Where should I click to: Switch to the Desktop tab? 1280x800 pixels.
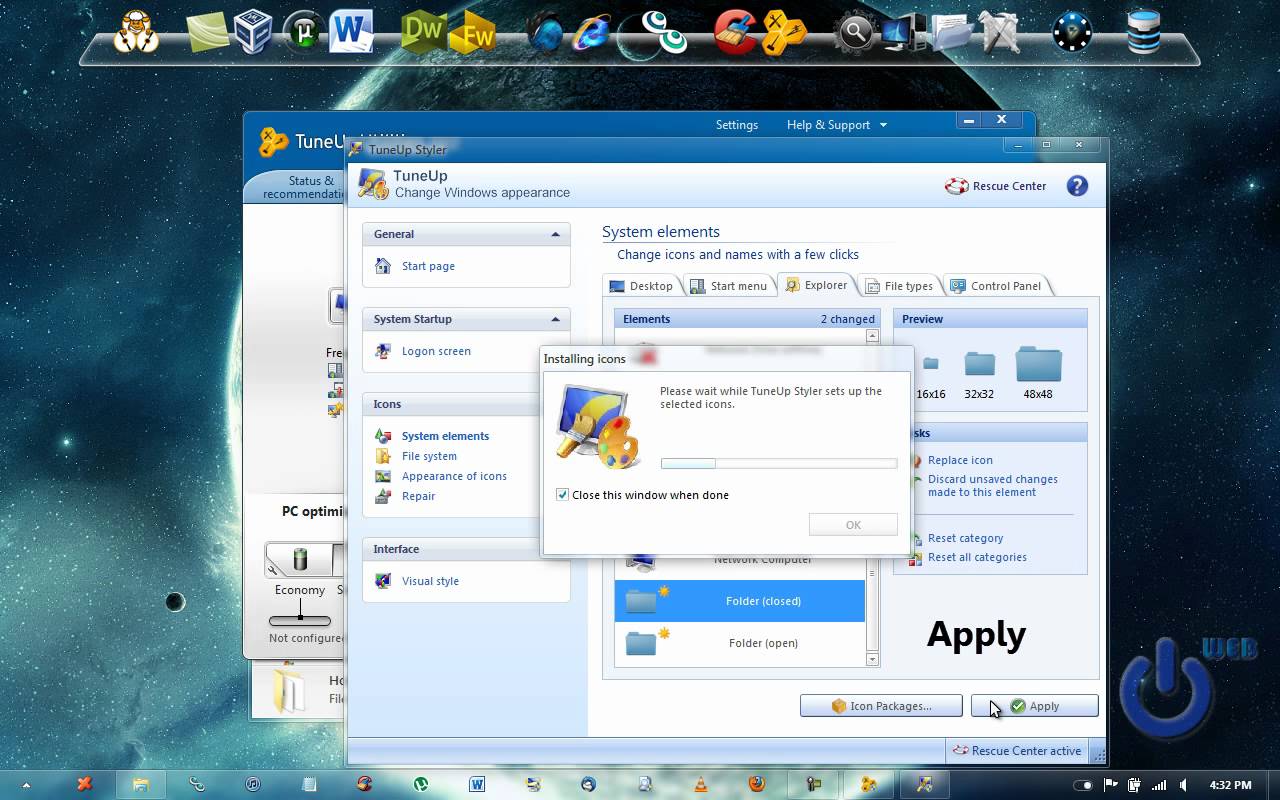click(x=642, y=286)
